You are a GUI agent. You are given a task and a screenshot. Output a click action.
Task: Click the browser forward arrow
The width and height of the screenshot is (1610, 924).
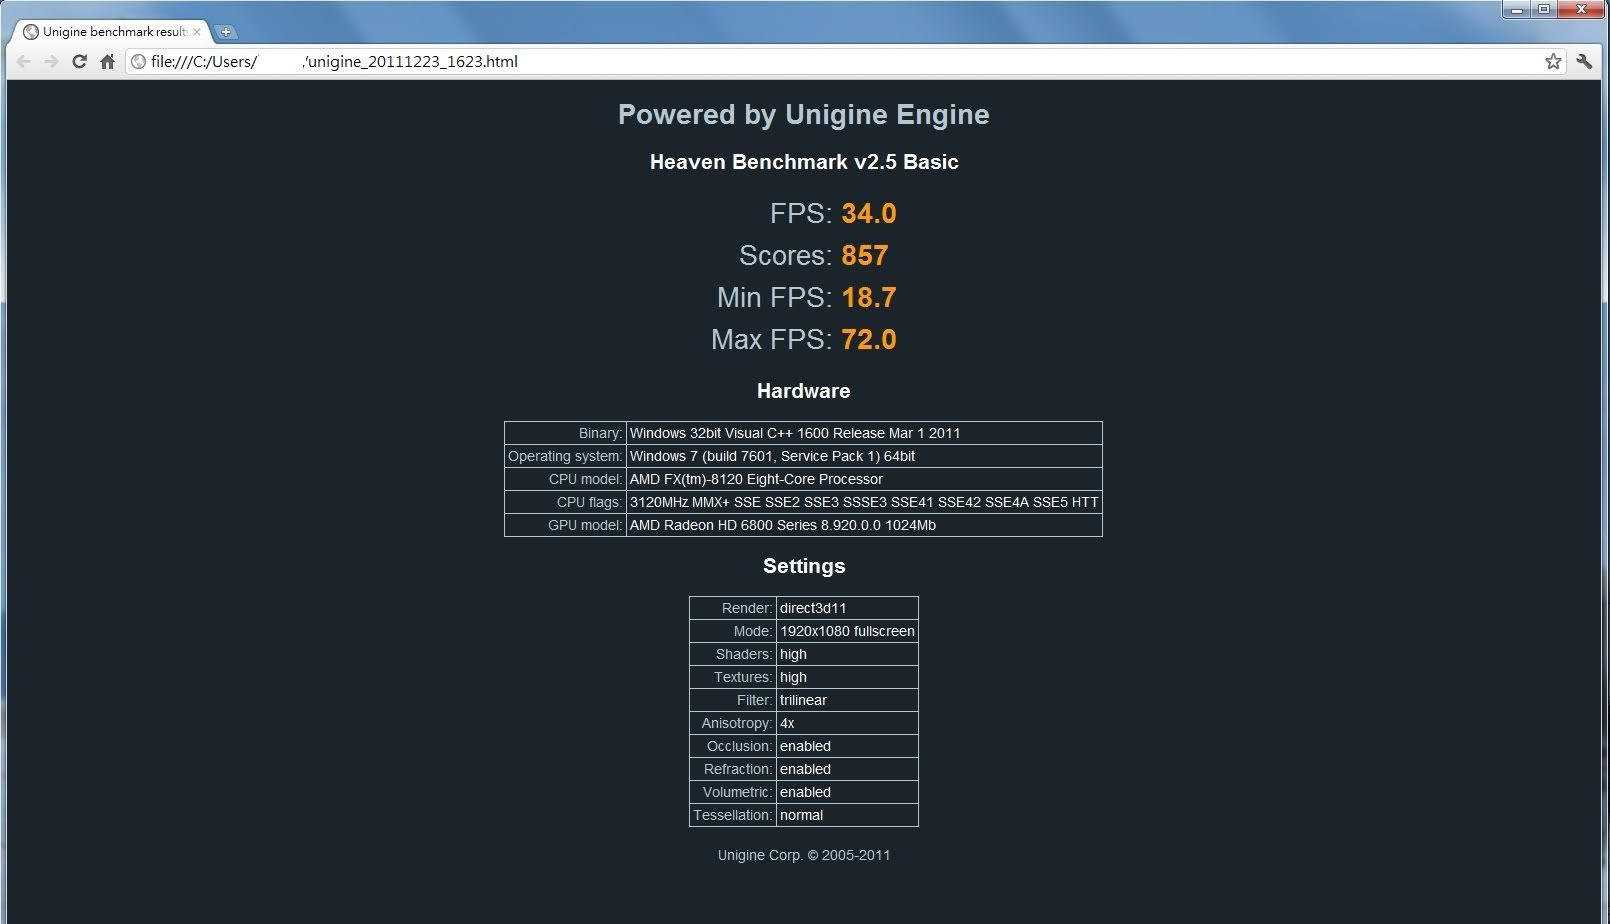coord(52,62)
